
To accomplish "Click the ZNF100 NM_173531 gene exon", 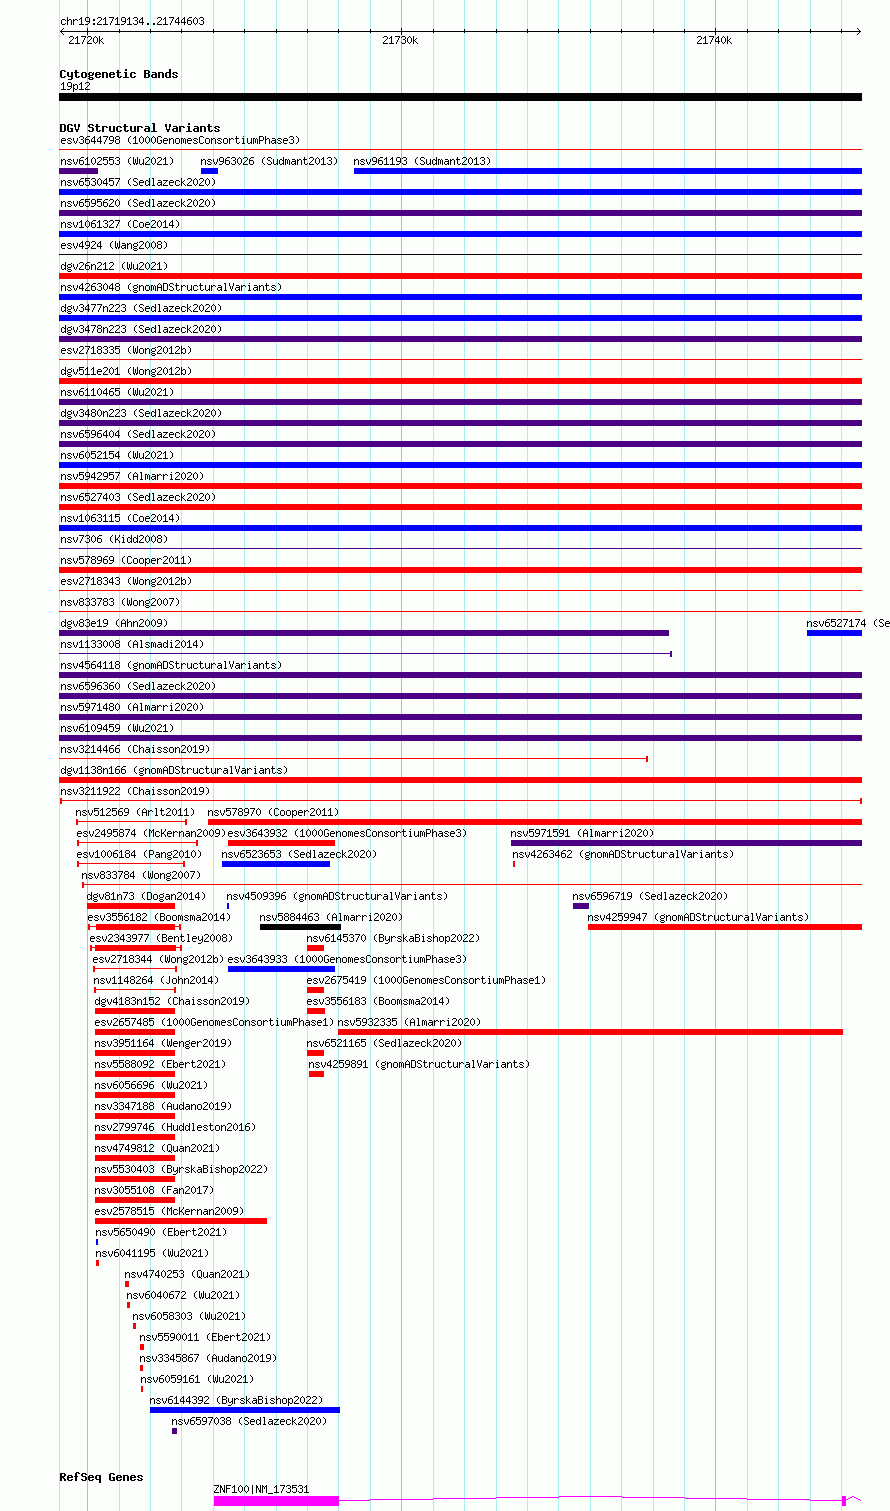I will 277,1500.
